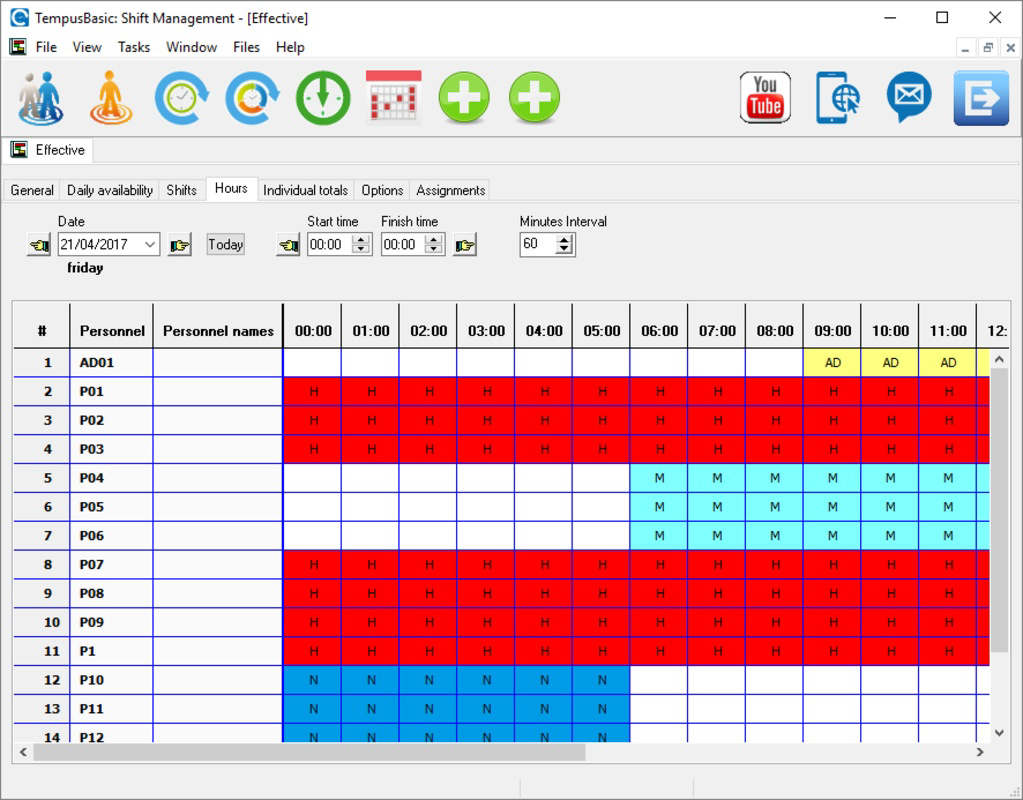Image resolution: width=1023 pixels, height=800 pixels.
Task: Select row number 11 header
Action: coord(42,651)
